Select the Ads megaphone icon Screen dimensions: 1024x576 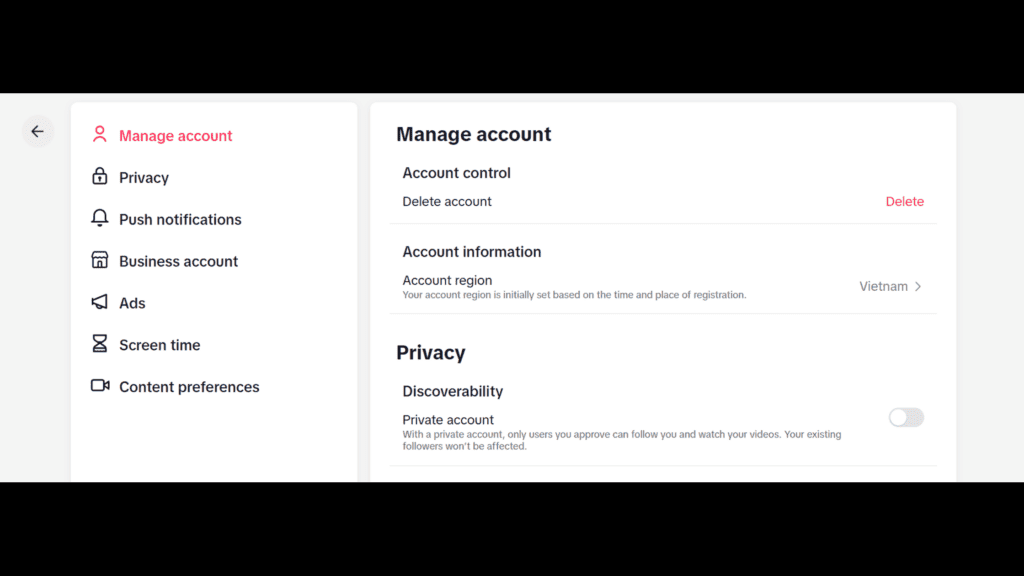[x=99, y=303]
